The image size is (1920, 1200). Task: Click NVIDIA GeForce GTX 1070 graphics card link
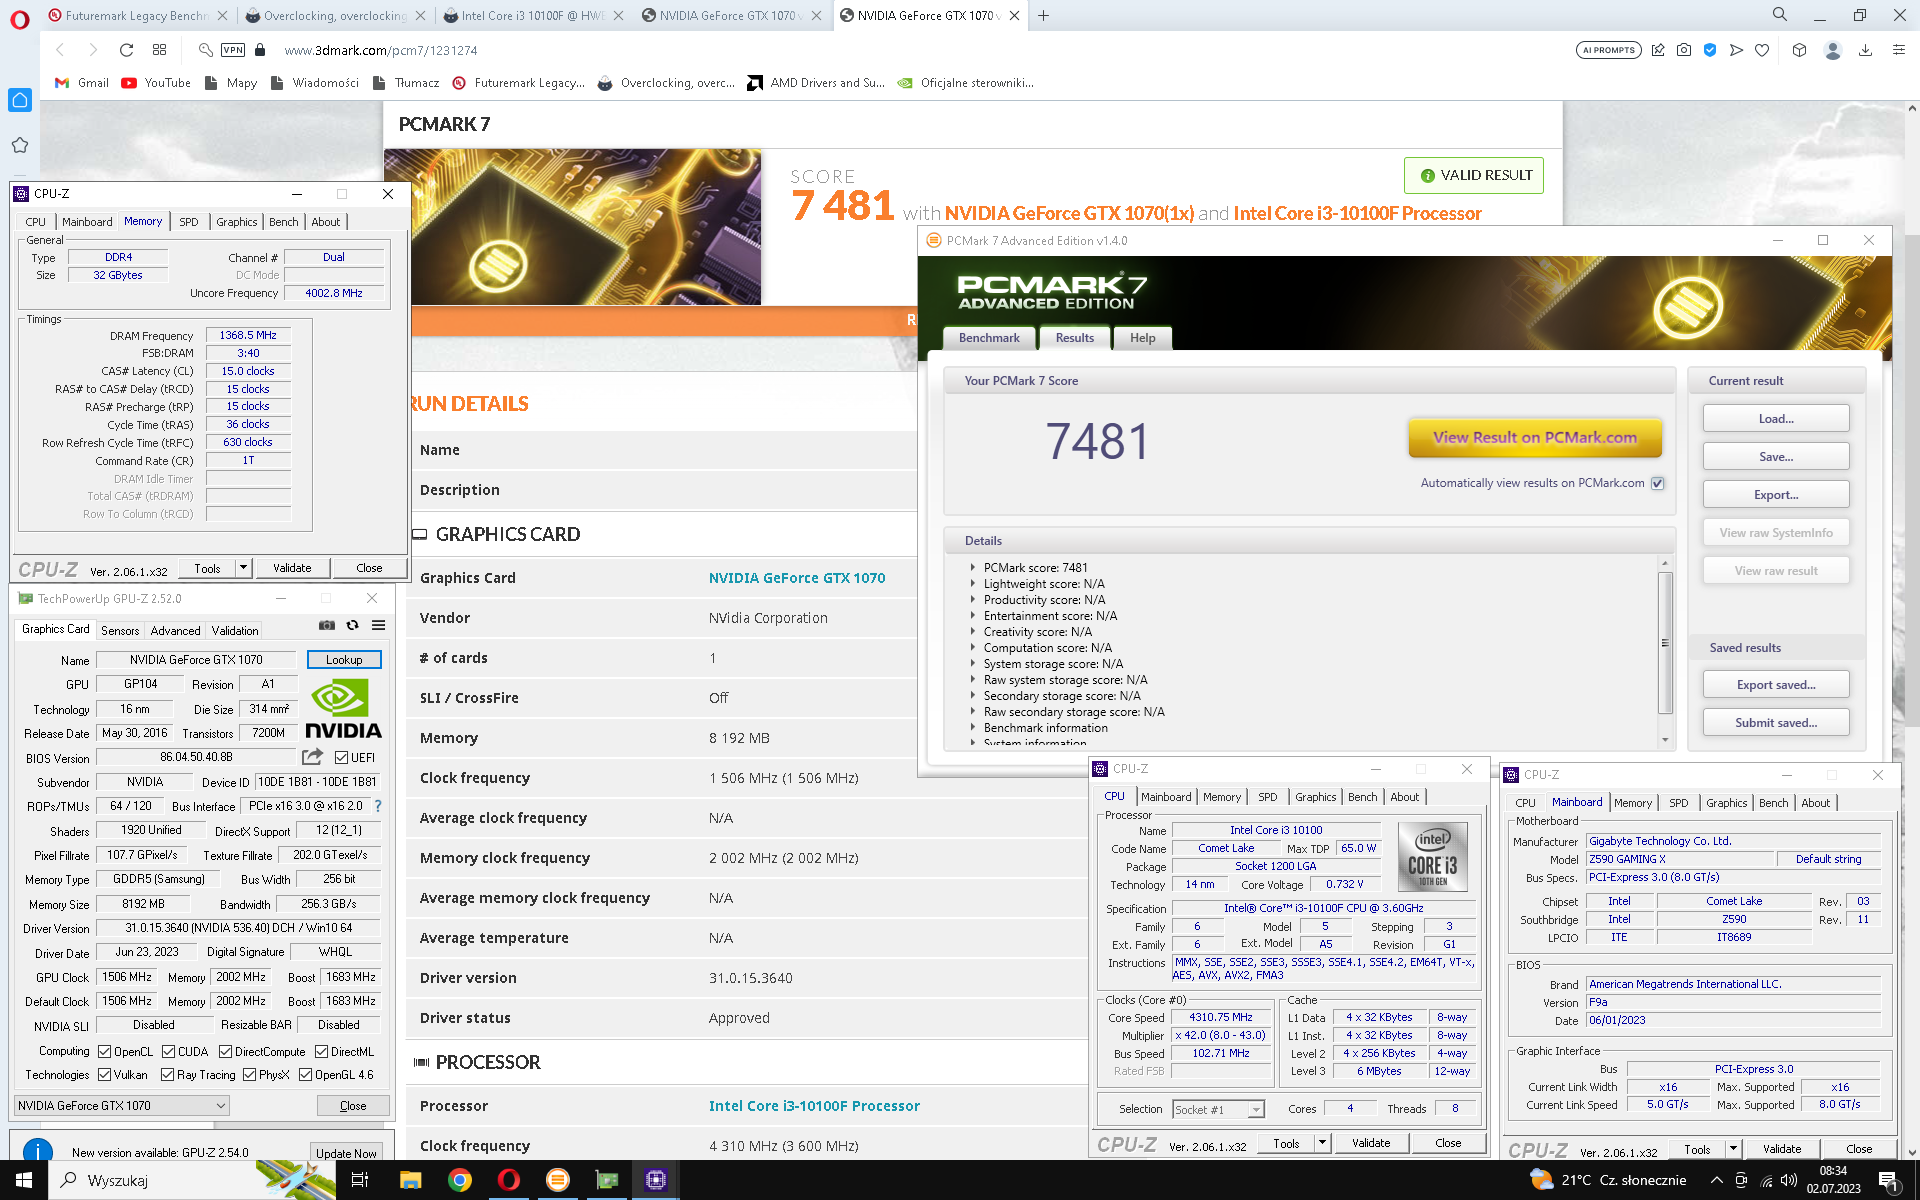pyautogui.click(x=797, y=578)
